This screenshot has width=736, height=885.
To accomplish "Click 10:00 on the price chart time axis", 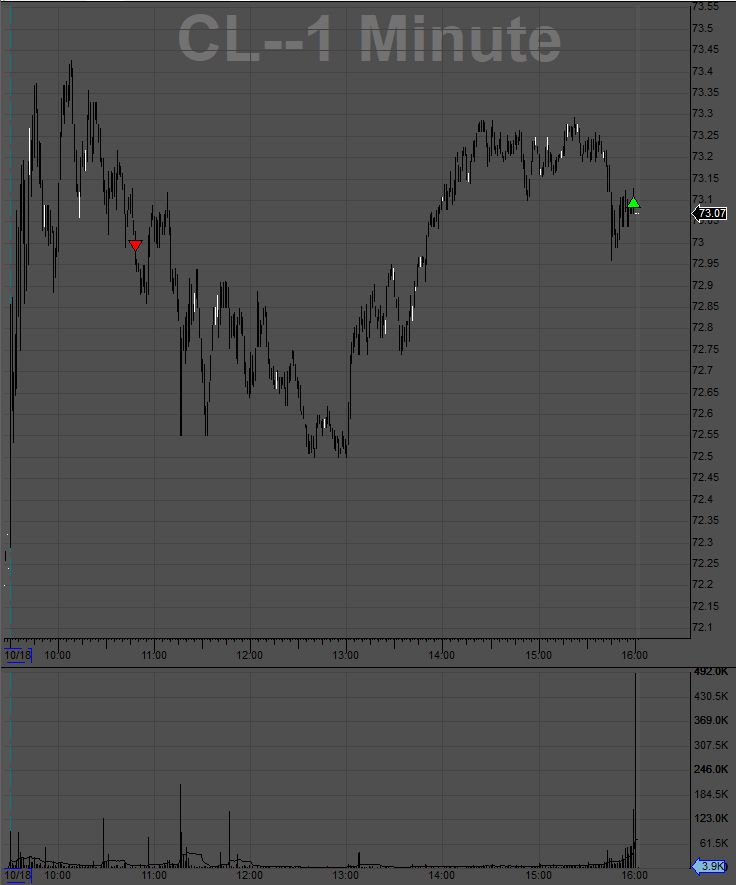I will [x=58, y=655].
